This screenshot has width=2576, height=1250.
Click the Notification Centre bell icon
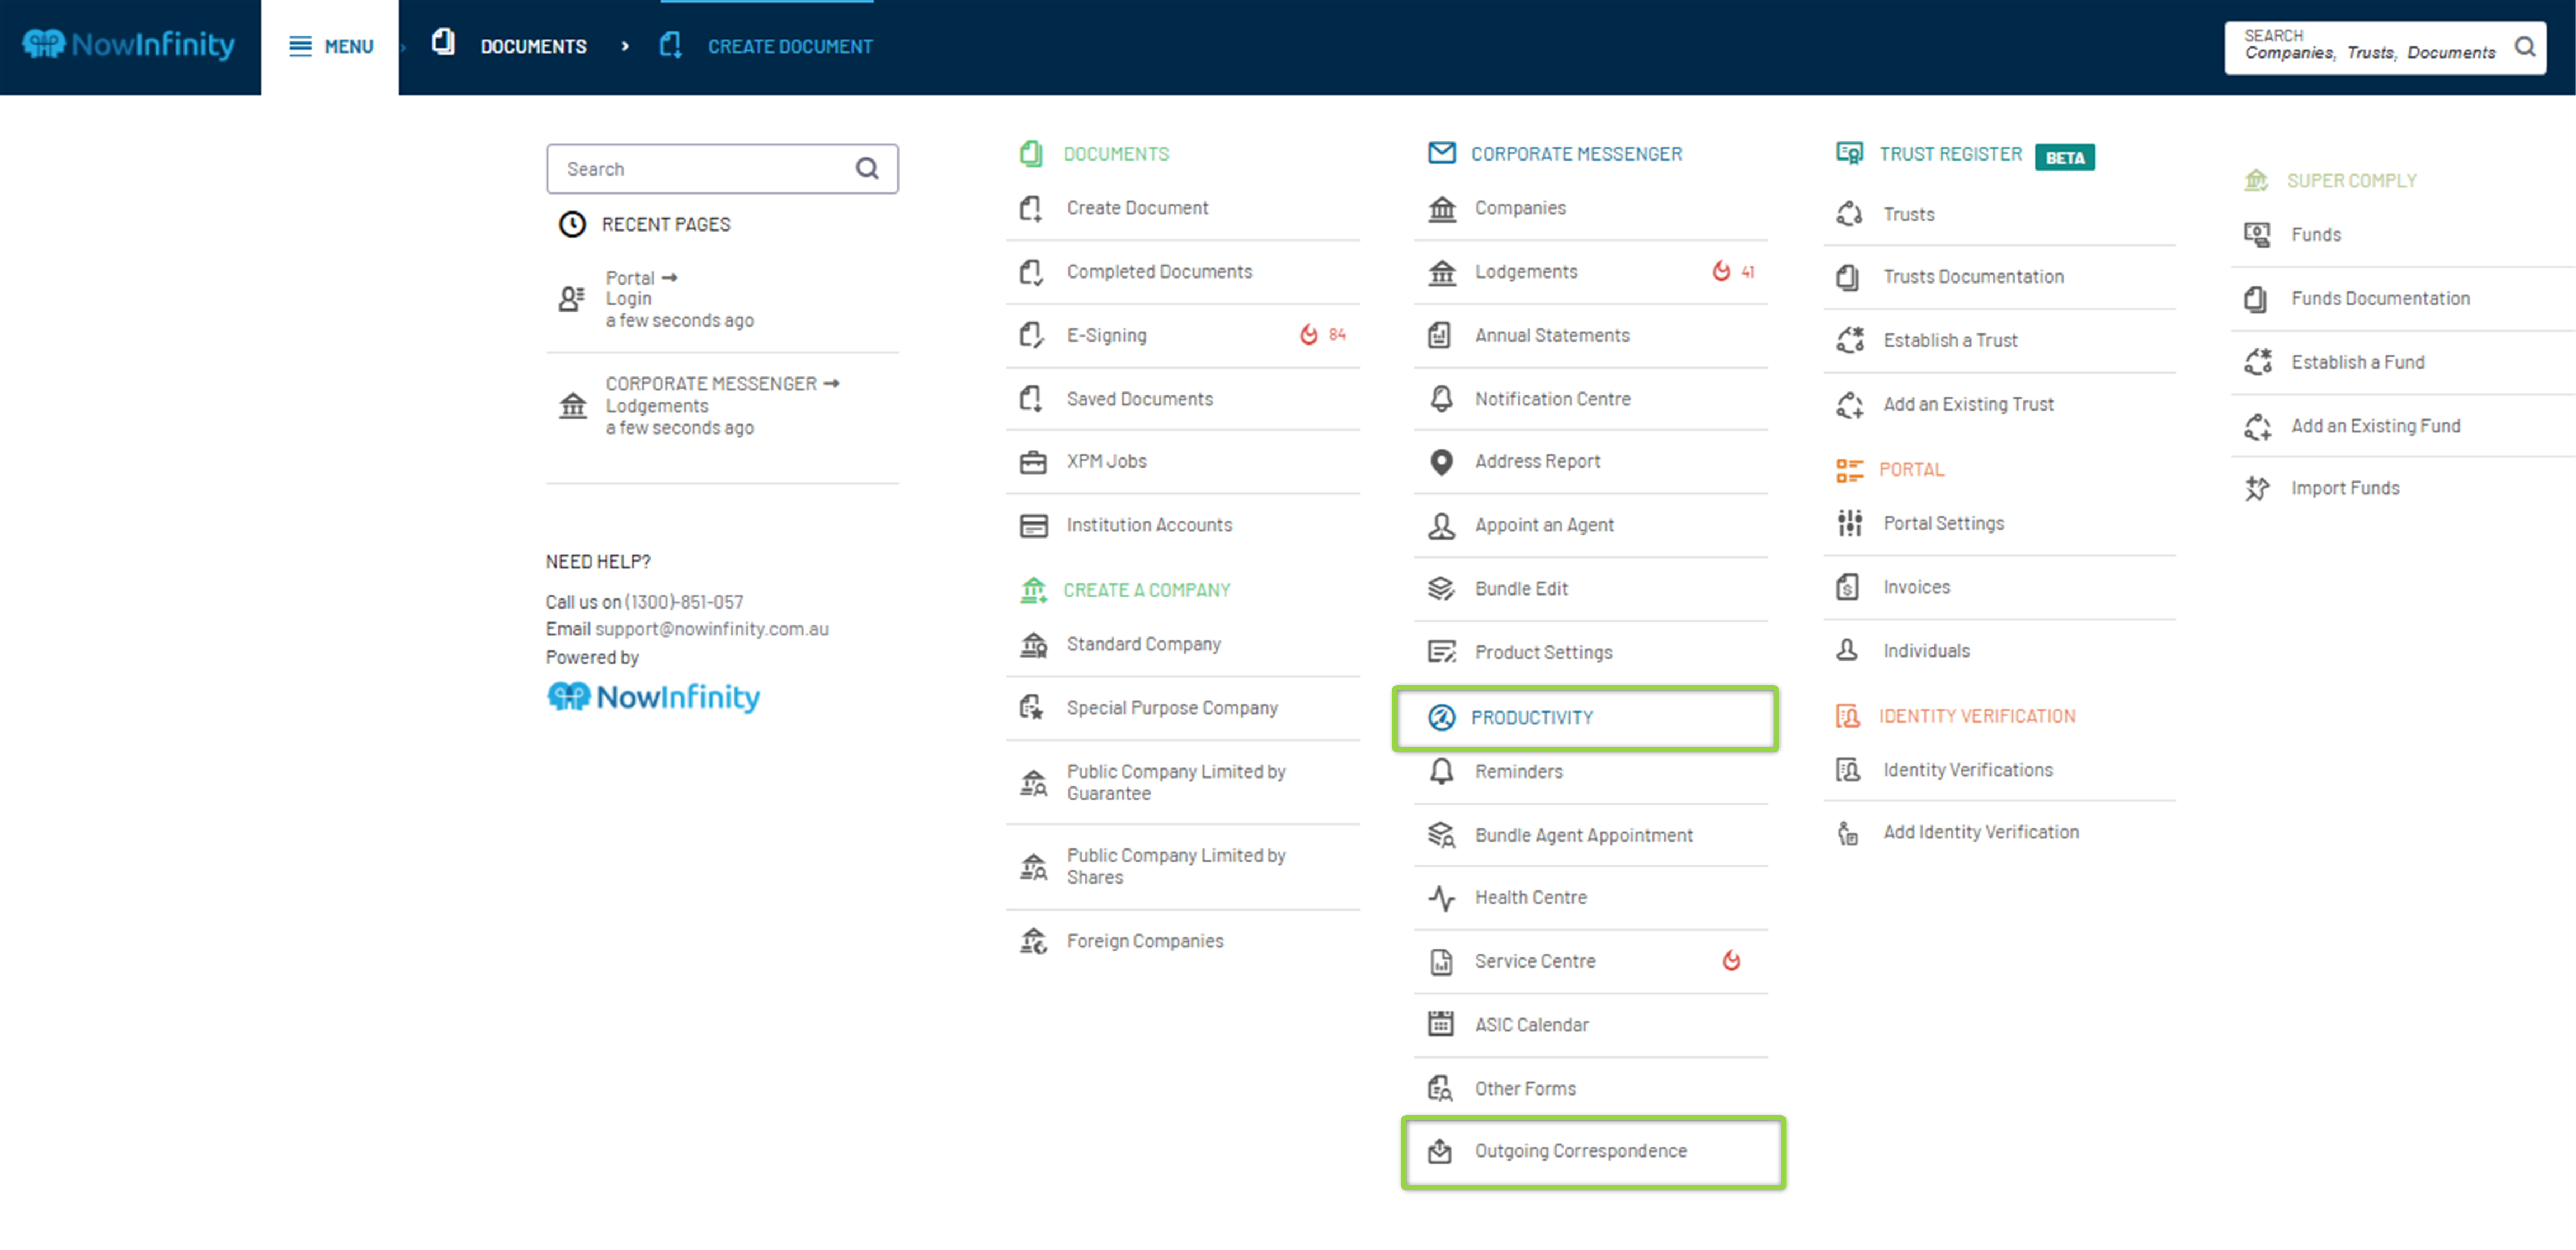pos(1441,399)
